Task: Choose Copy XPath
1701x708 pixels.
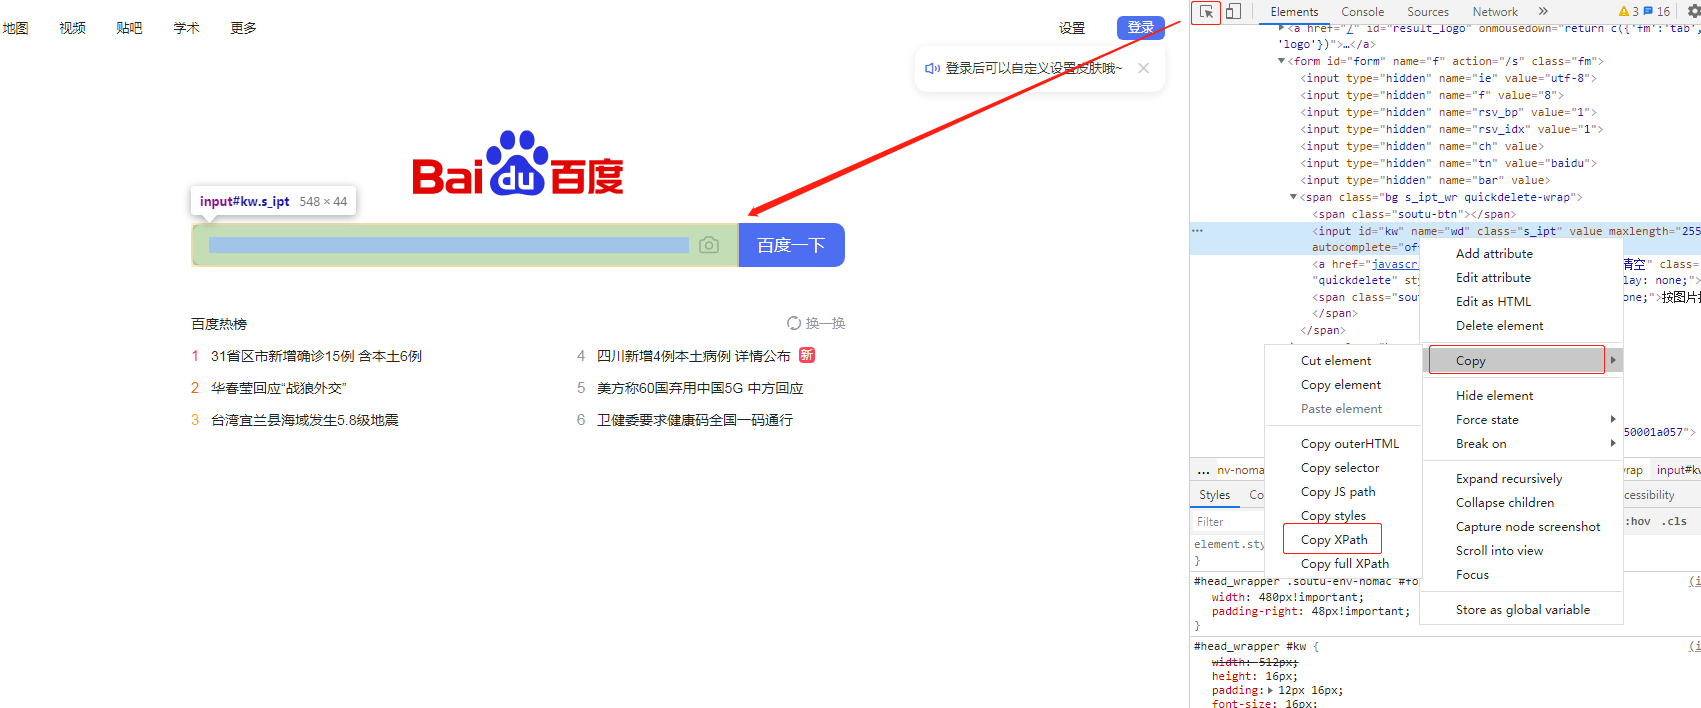Action: pyautogui.click(x=1333, y=539)
